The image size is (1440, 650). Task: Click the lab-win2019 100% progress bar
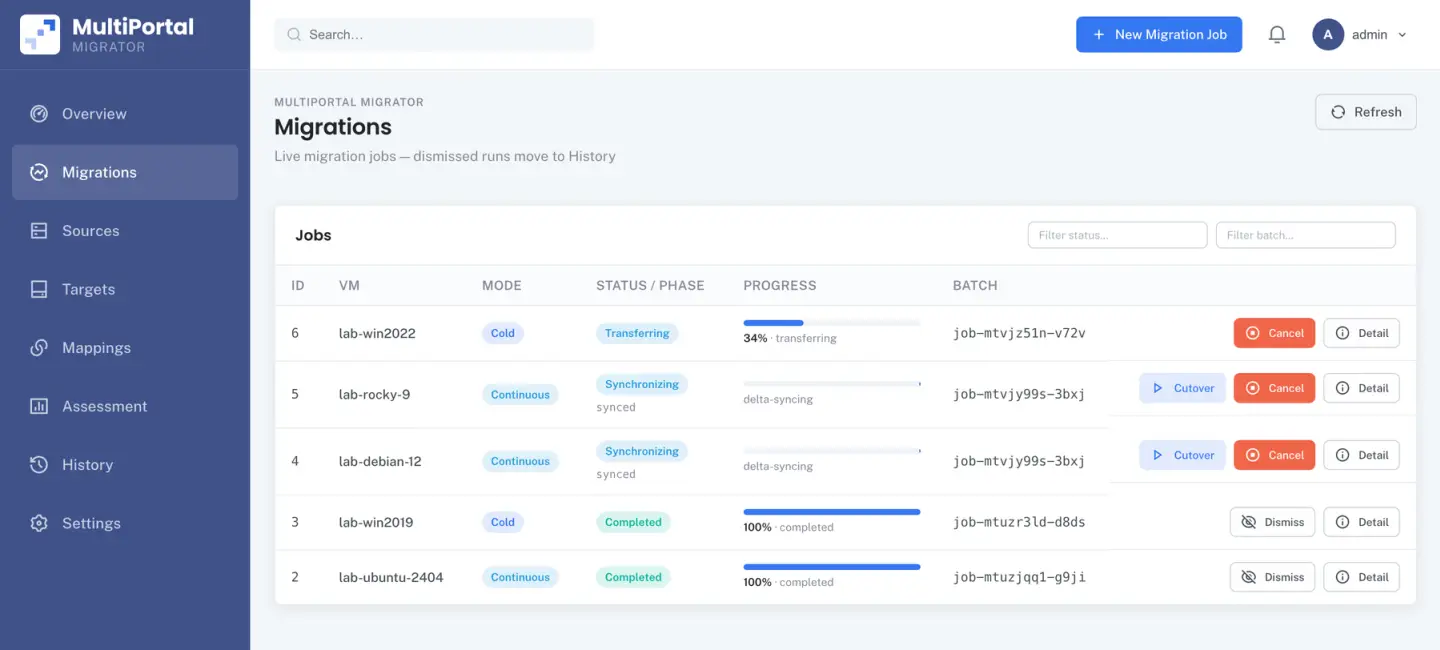coord(832,512)
